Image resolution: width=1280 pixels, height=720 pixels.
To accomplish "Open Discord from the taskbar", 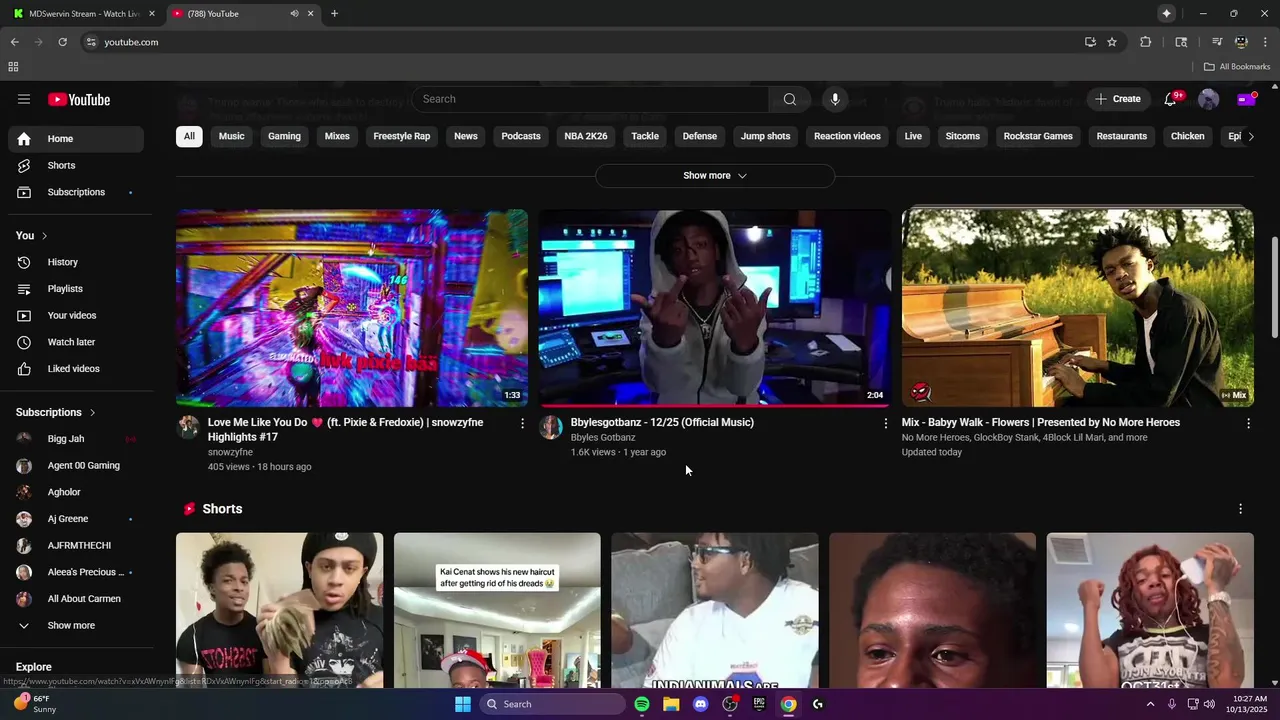I will coord(701,704).
